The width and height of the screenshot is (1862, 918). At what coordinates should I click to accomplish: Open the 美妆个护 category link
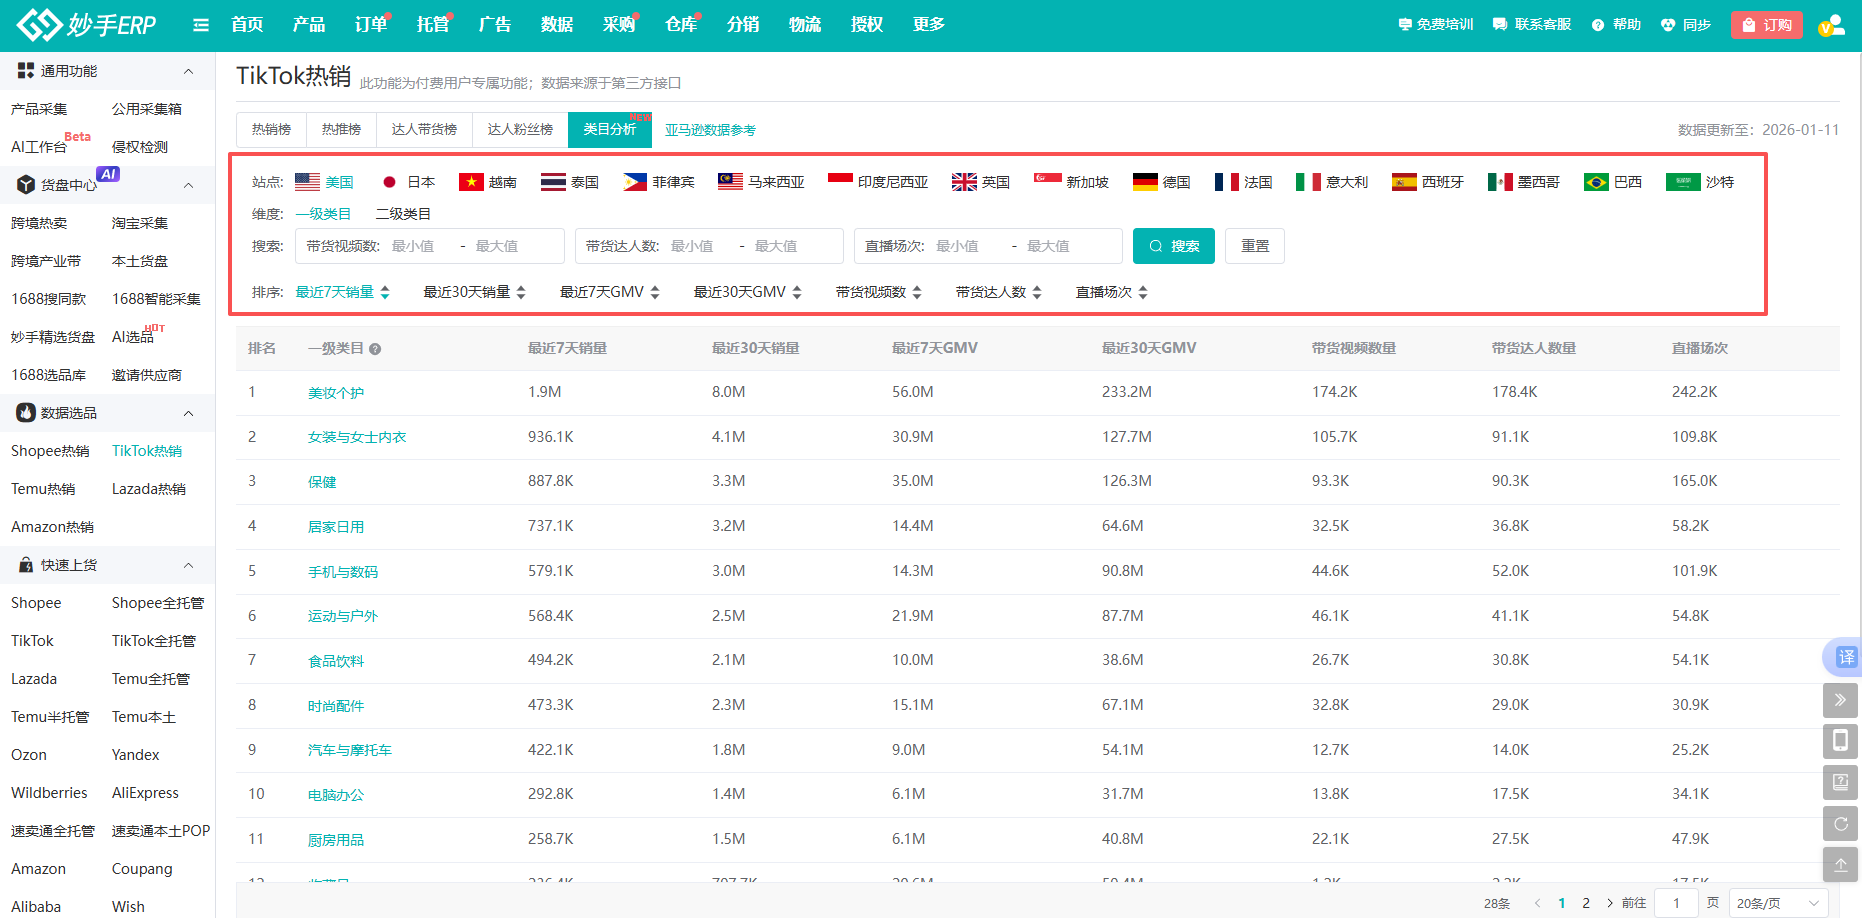[x=336, y=393]
